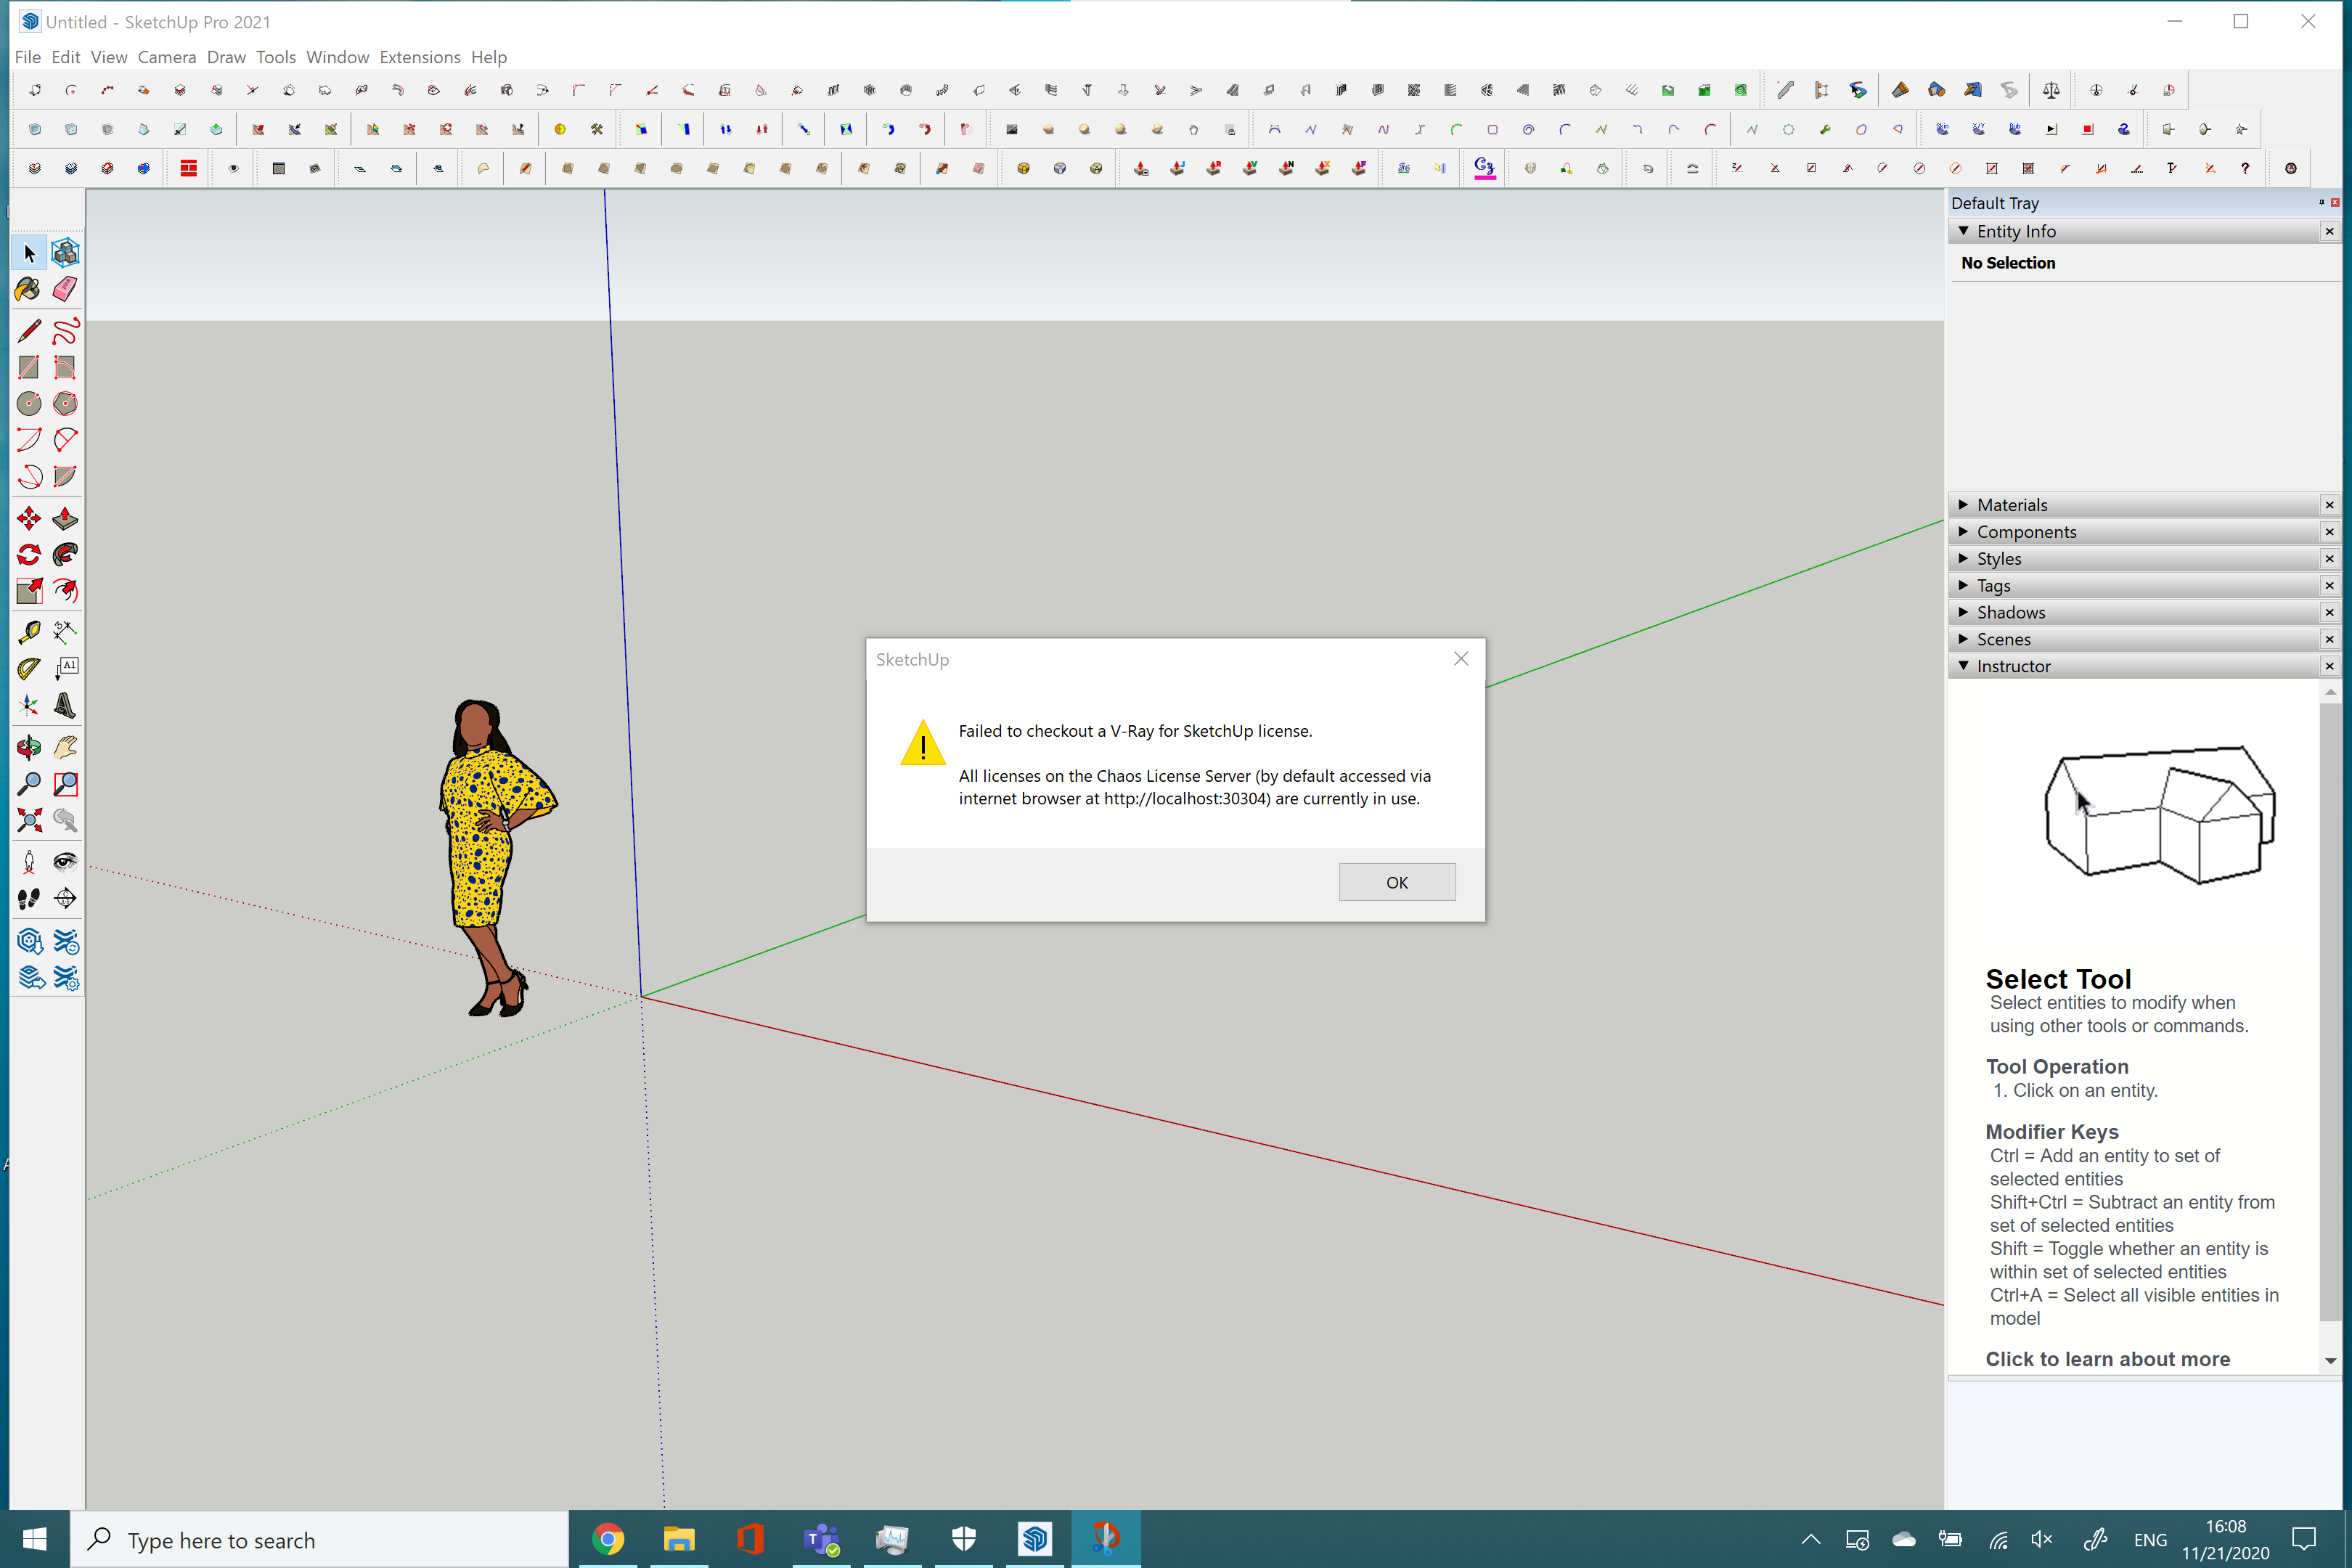This screenshot has width=2352, height=1568.
Task: Choose the Protractor tool
Action: pyautogui.click(x=29, y=669)
